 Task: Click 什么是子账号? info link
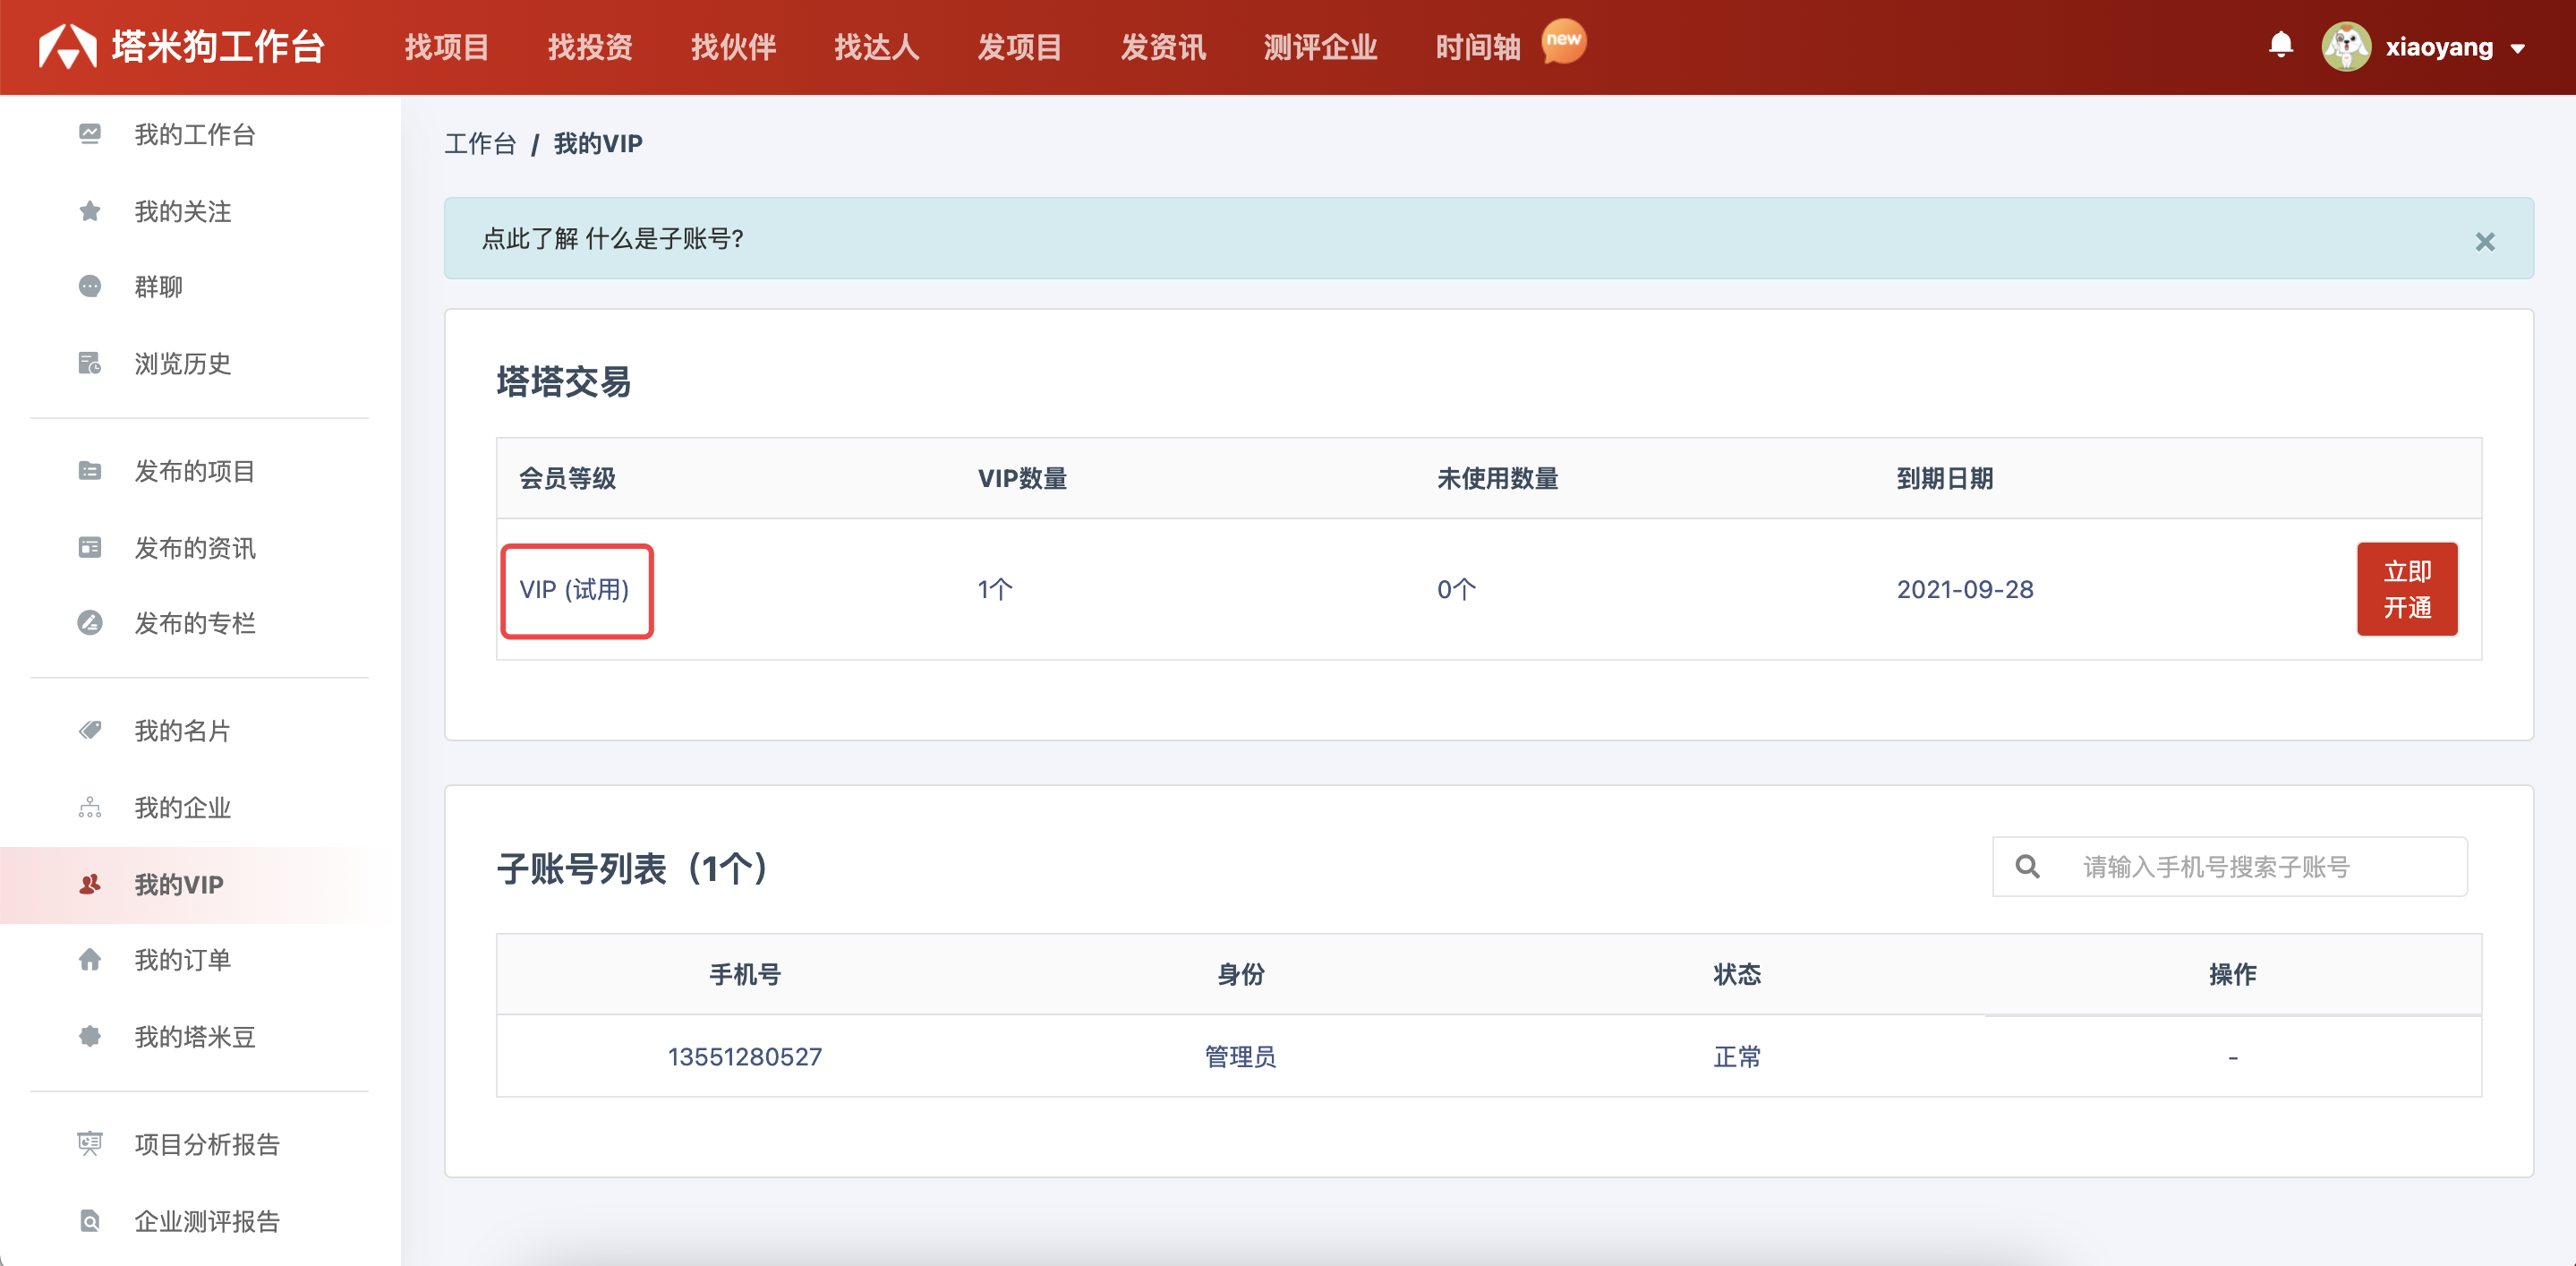(x=664, y=238)
